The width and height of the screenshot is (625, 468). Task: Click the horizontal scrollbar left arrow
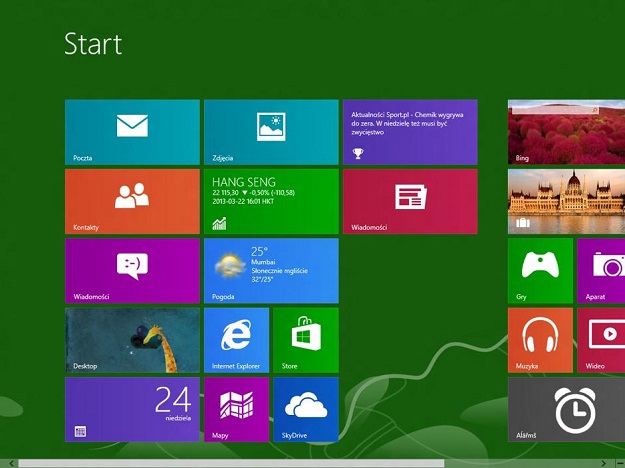(11, 463)
